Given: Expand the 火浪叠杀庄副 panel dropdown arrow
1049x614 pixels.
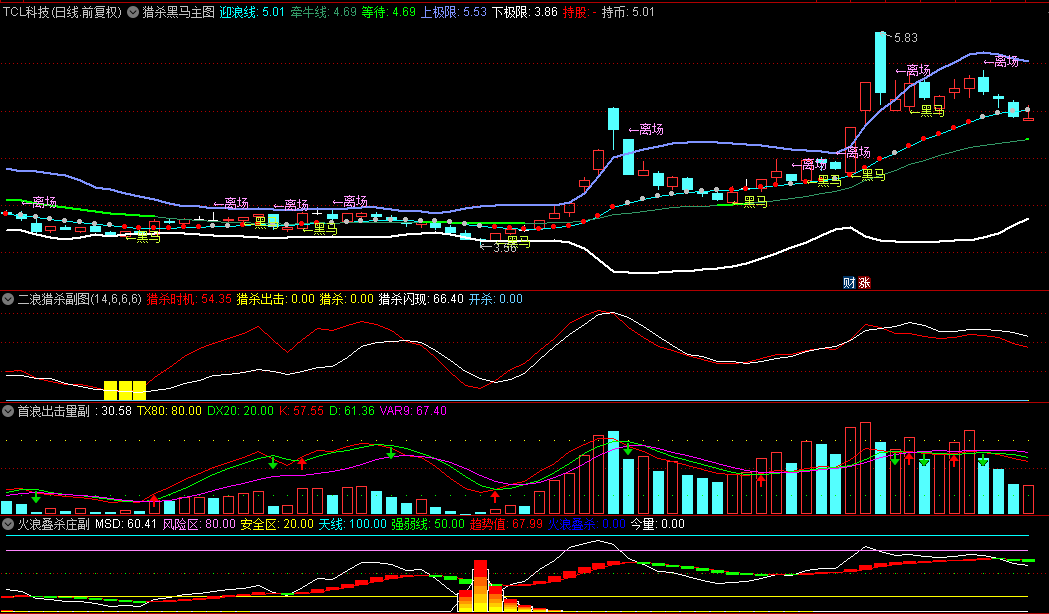Looking at the screenshot, I should click(9, 523).
